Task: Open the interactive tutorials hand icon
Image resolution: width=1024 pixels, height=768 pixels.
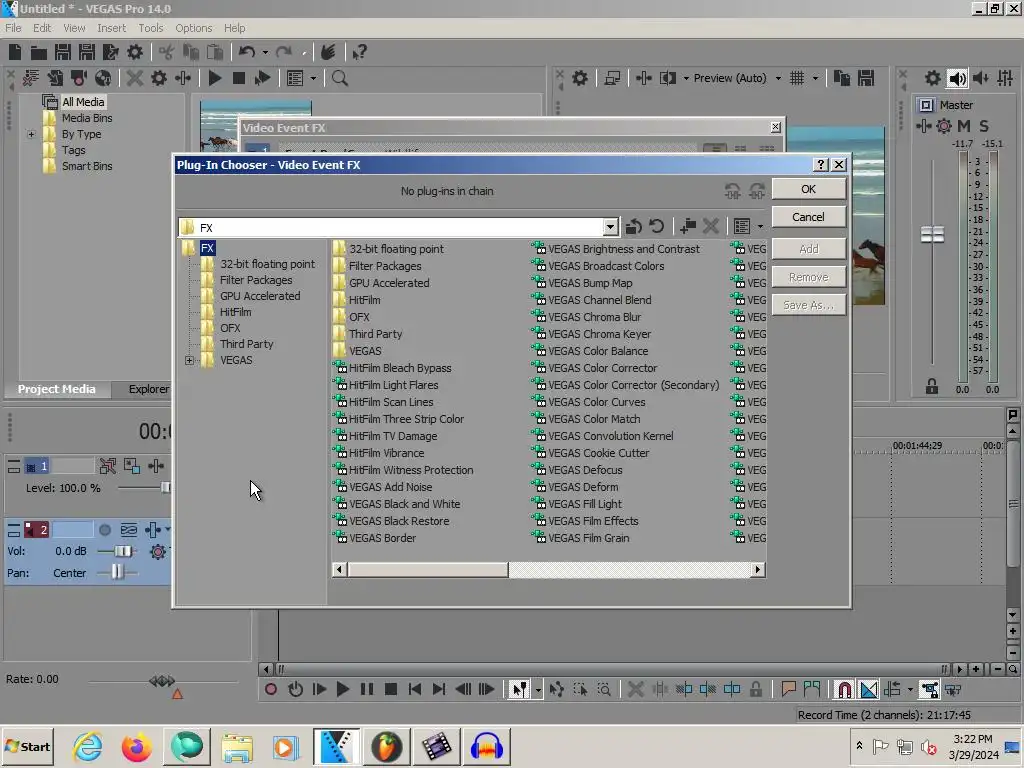Action: pos(328,52)
